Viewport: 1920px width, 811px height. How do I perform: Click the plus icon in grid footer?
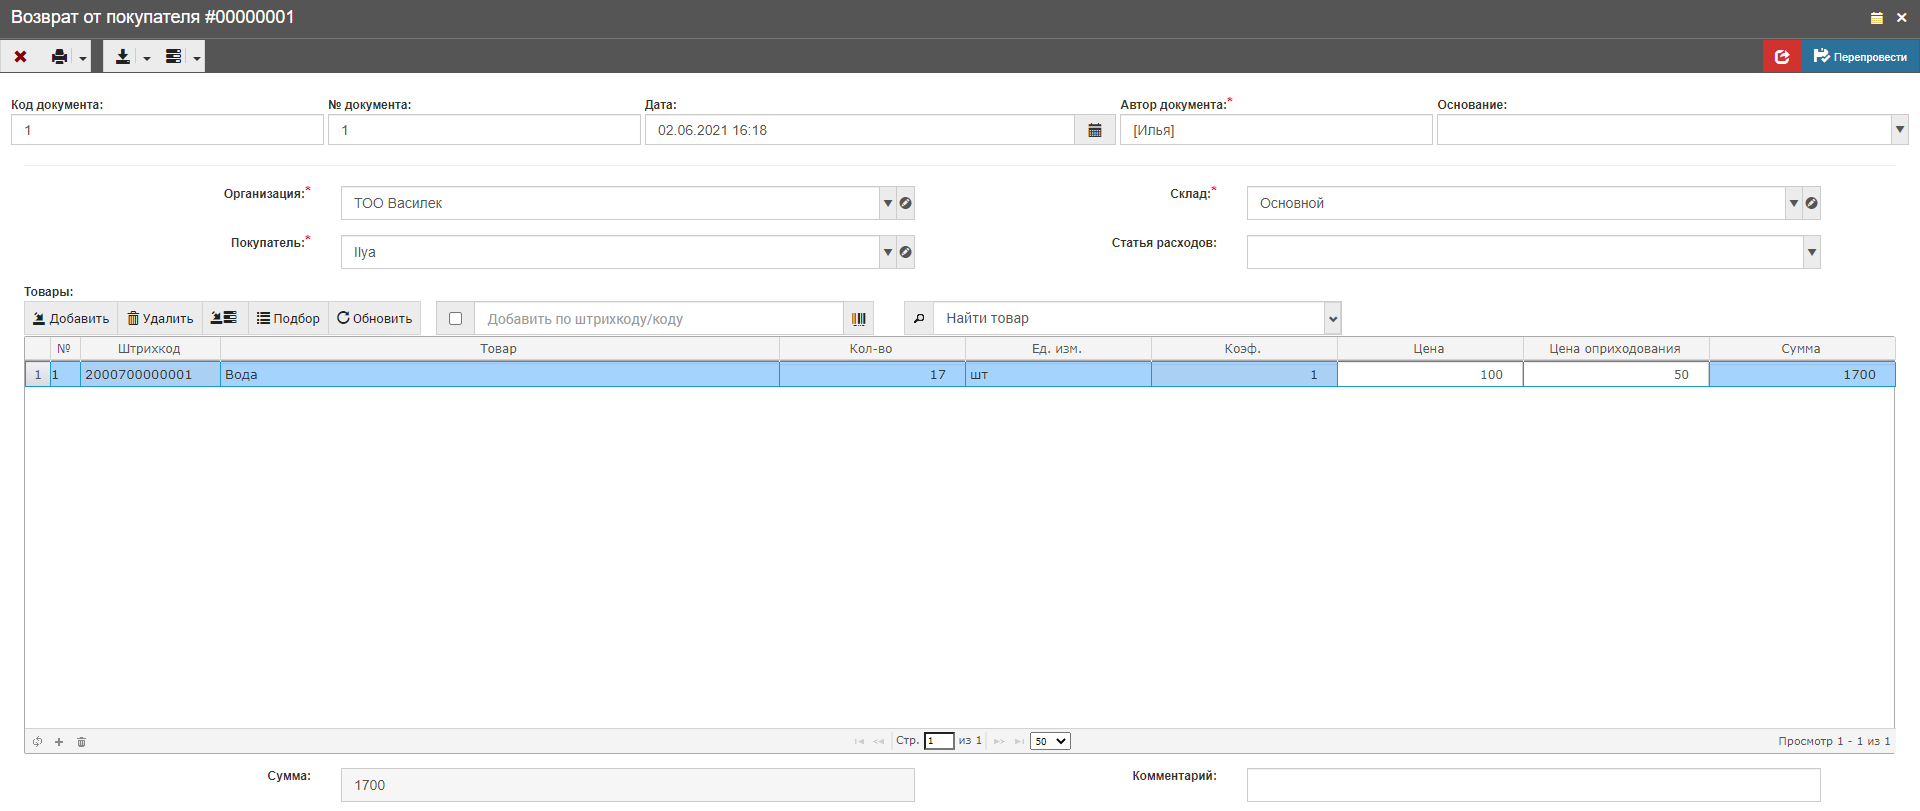tap(59, 742)
